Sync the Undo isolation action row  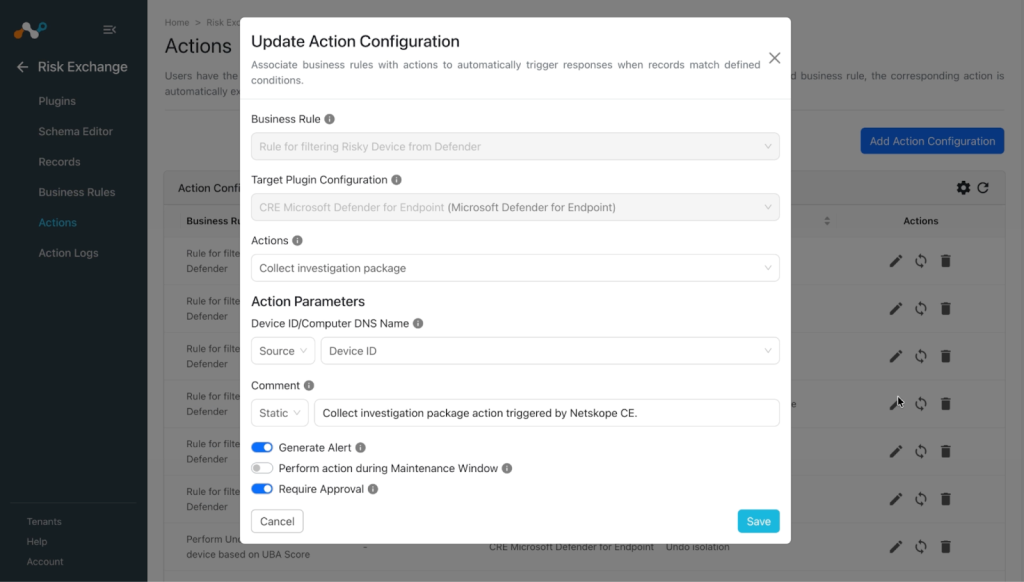[921, 547]
